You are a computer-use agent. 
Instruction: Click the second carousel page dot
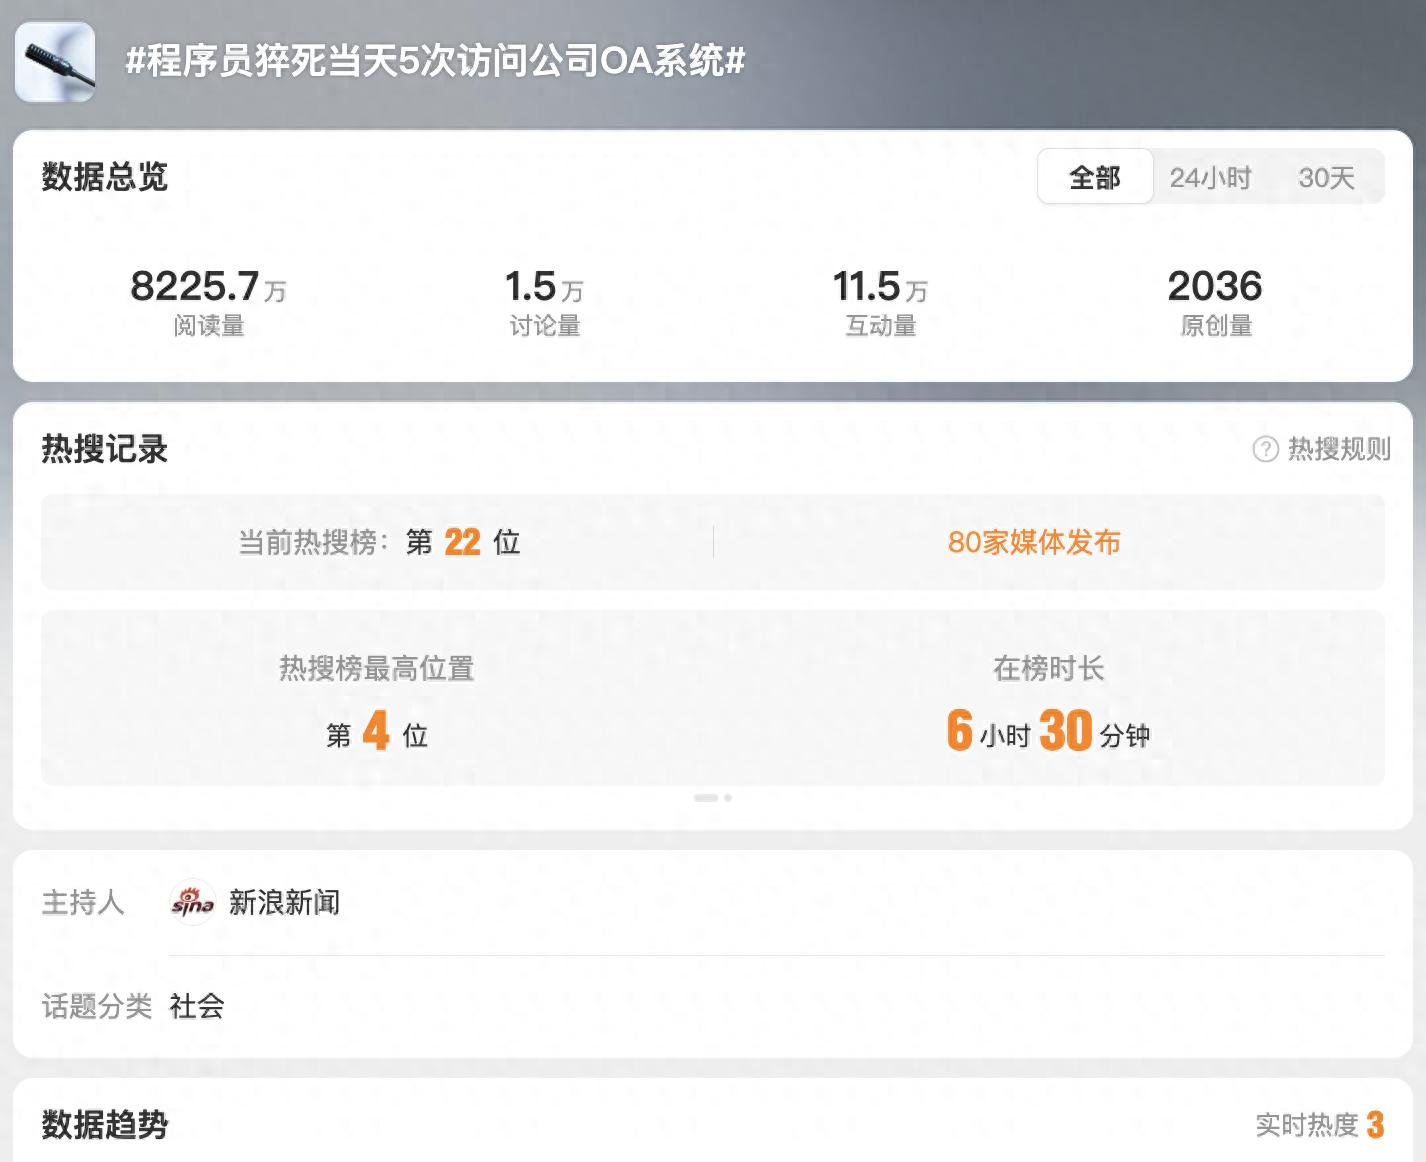coord(728,798)
